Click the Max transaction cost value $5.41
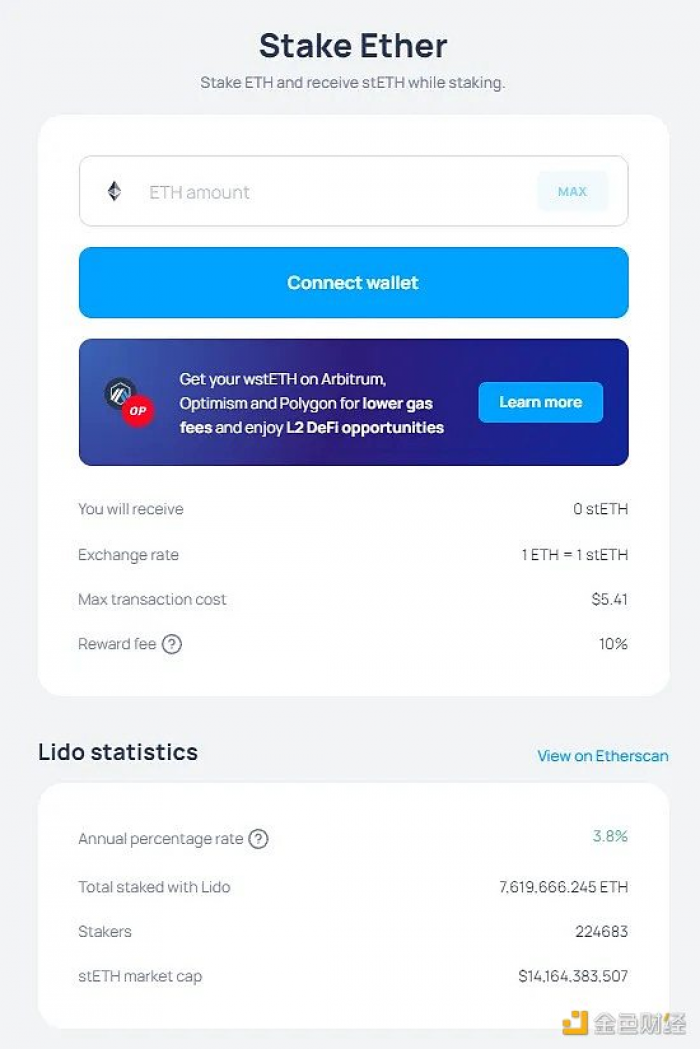 [x=610, y=599]
